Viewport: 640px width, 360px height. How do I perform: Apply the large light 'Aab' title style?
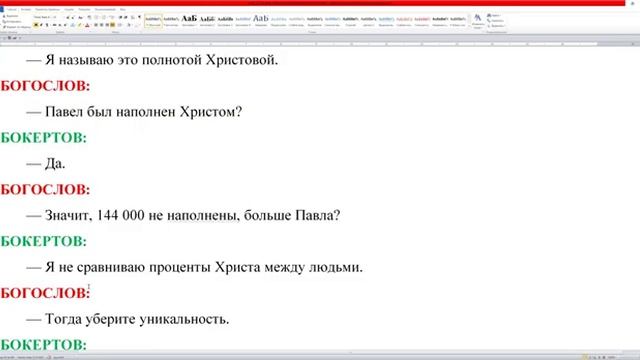coord(260,20)
